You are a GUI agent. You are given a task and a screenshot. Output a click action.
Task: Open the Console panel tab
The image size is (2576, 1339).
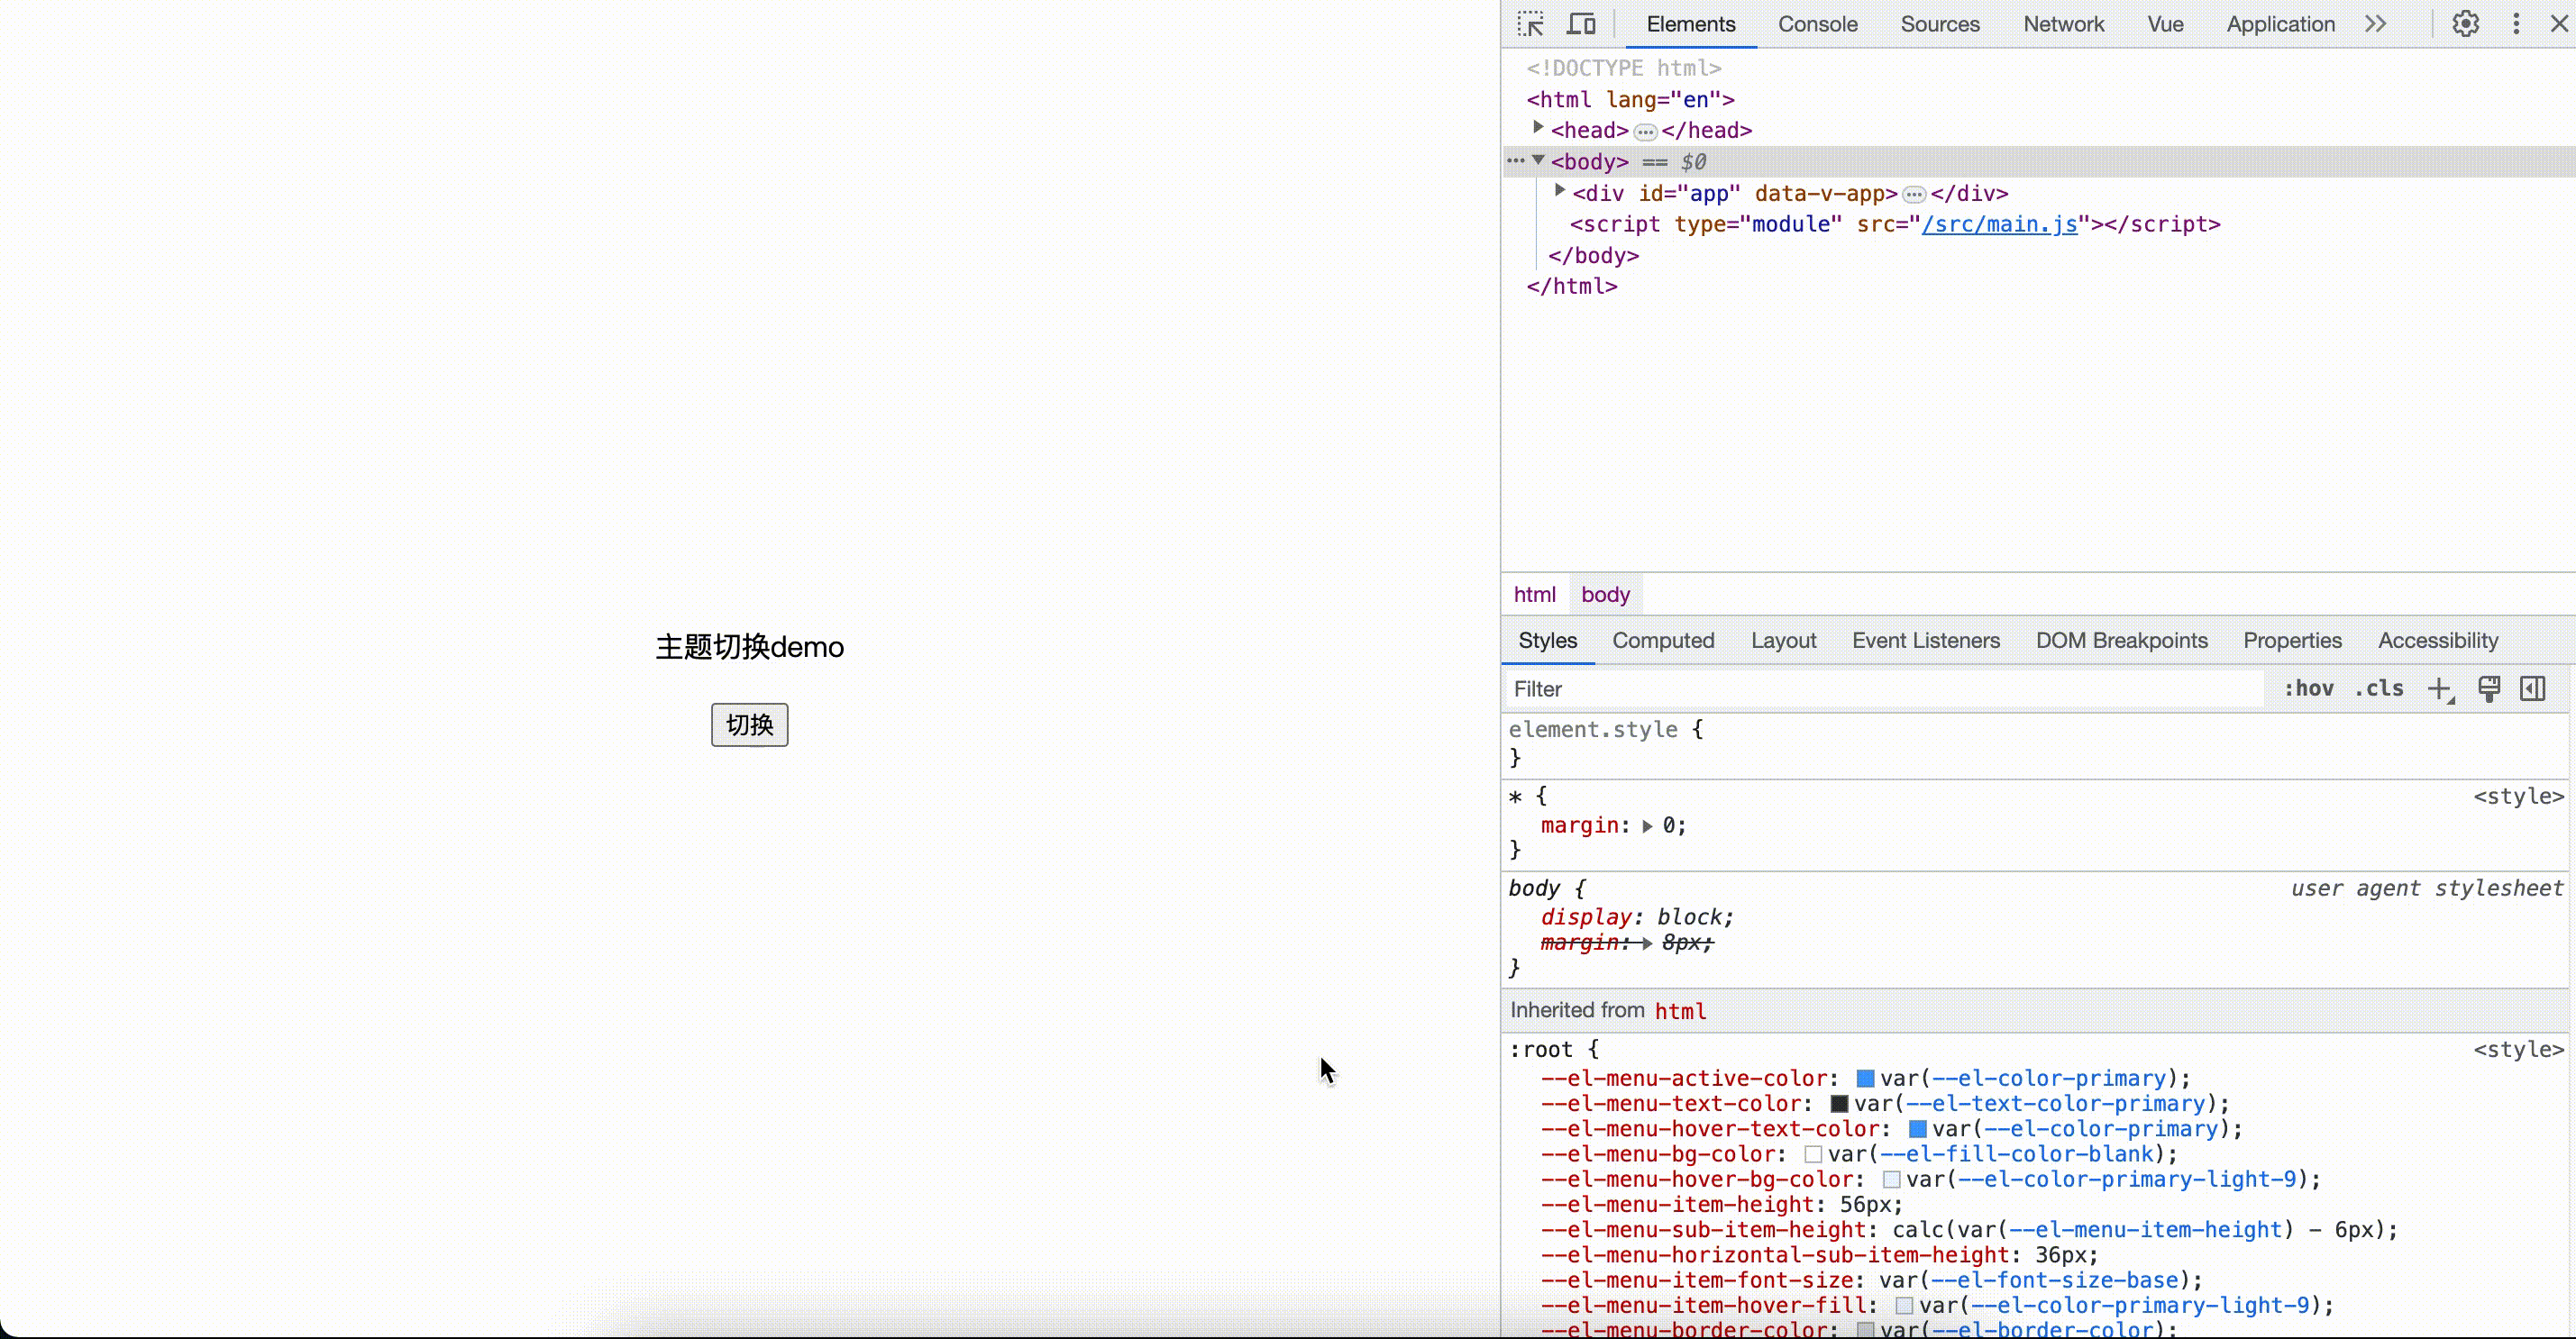(x=1818, y=23)
